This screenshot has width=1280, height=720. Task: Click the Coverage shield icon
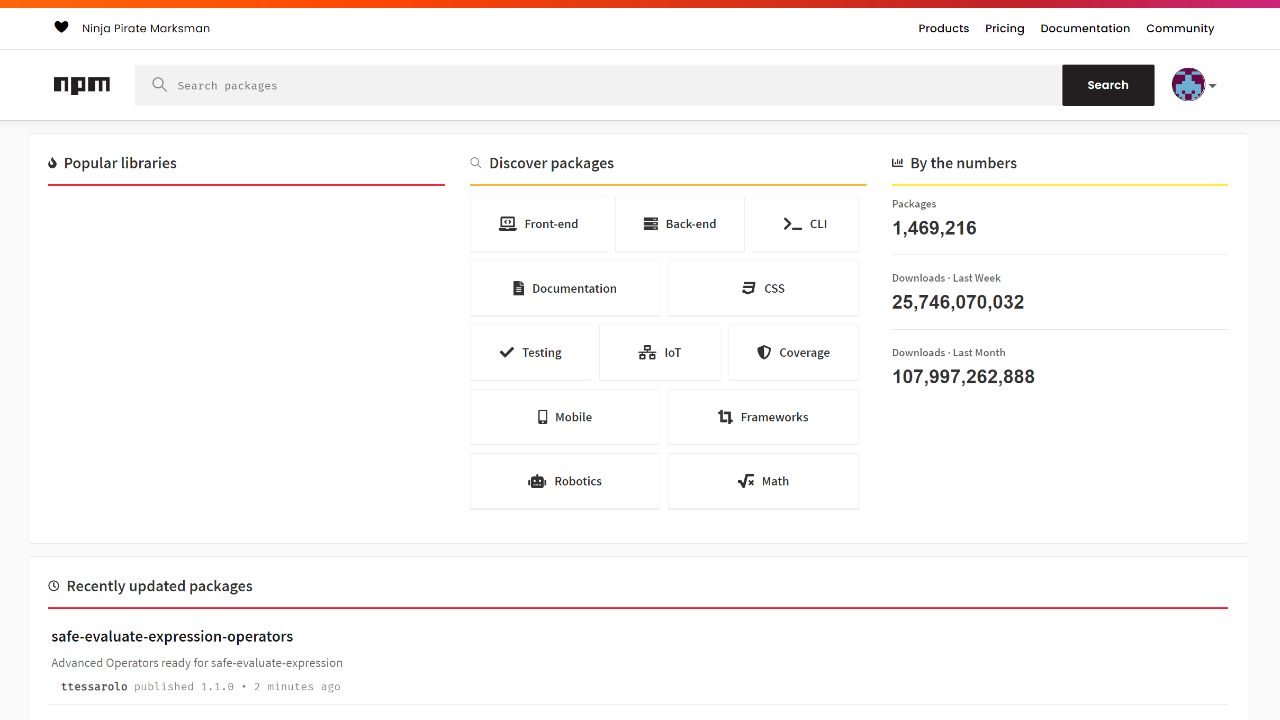(765, 352)
